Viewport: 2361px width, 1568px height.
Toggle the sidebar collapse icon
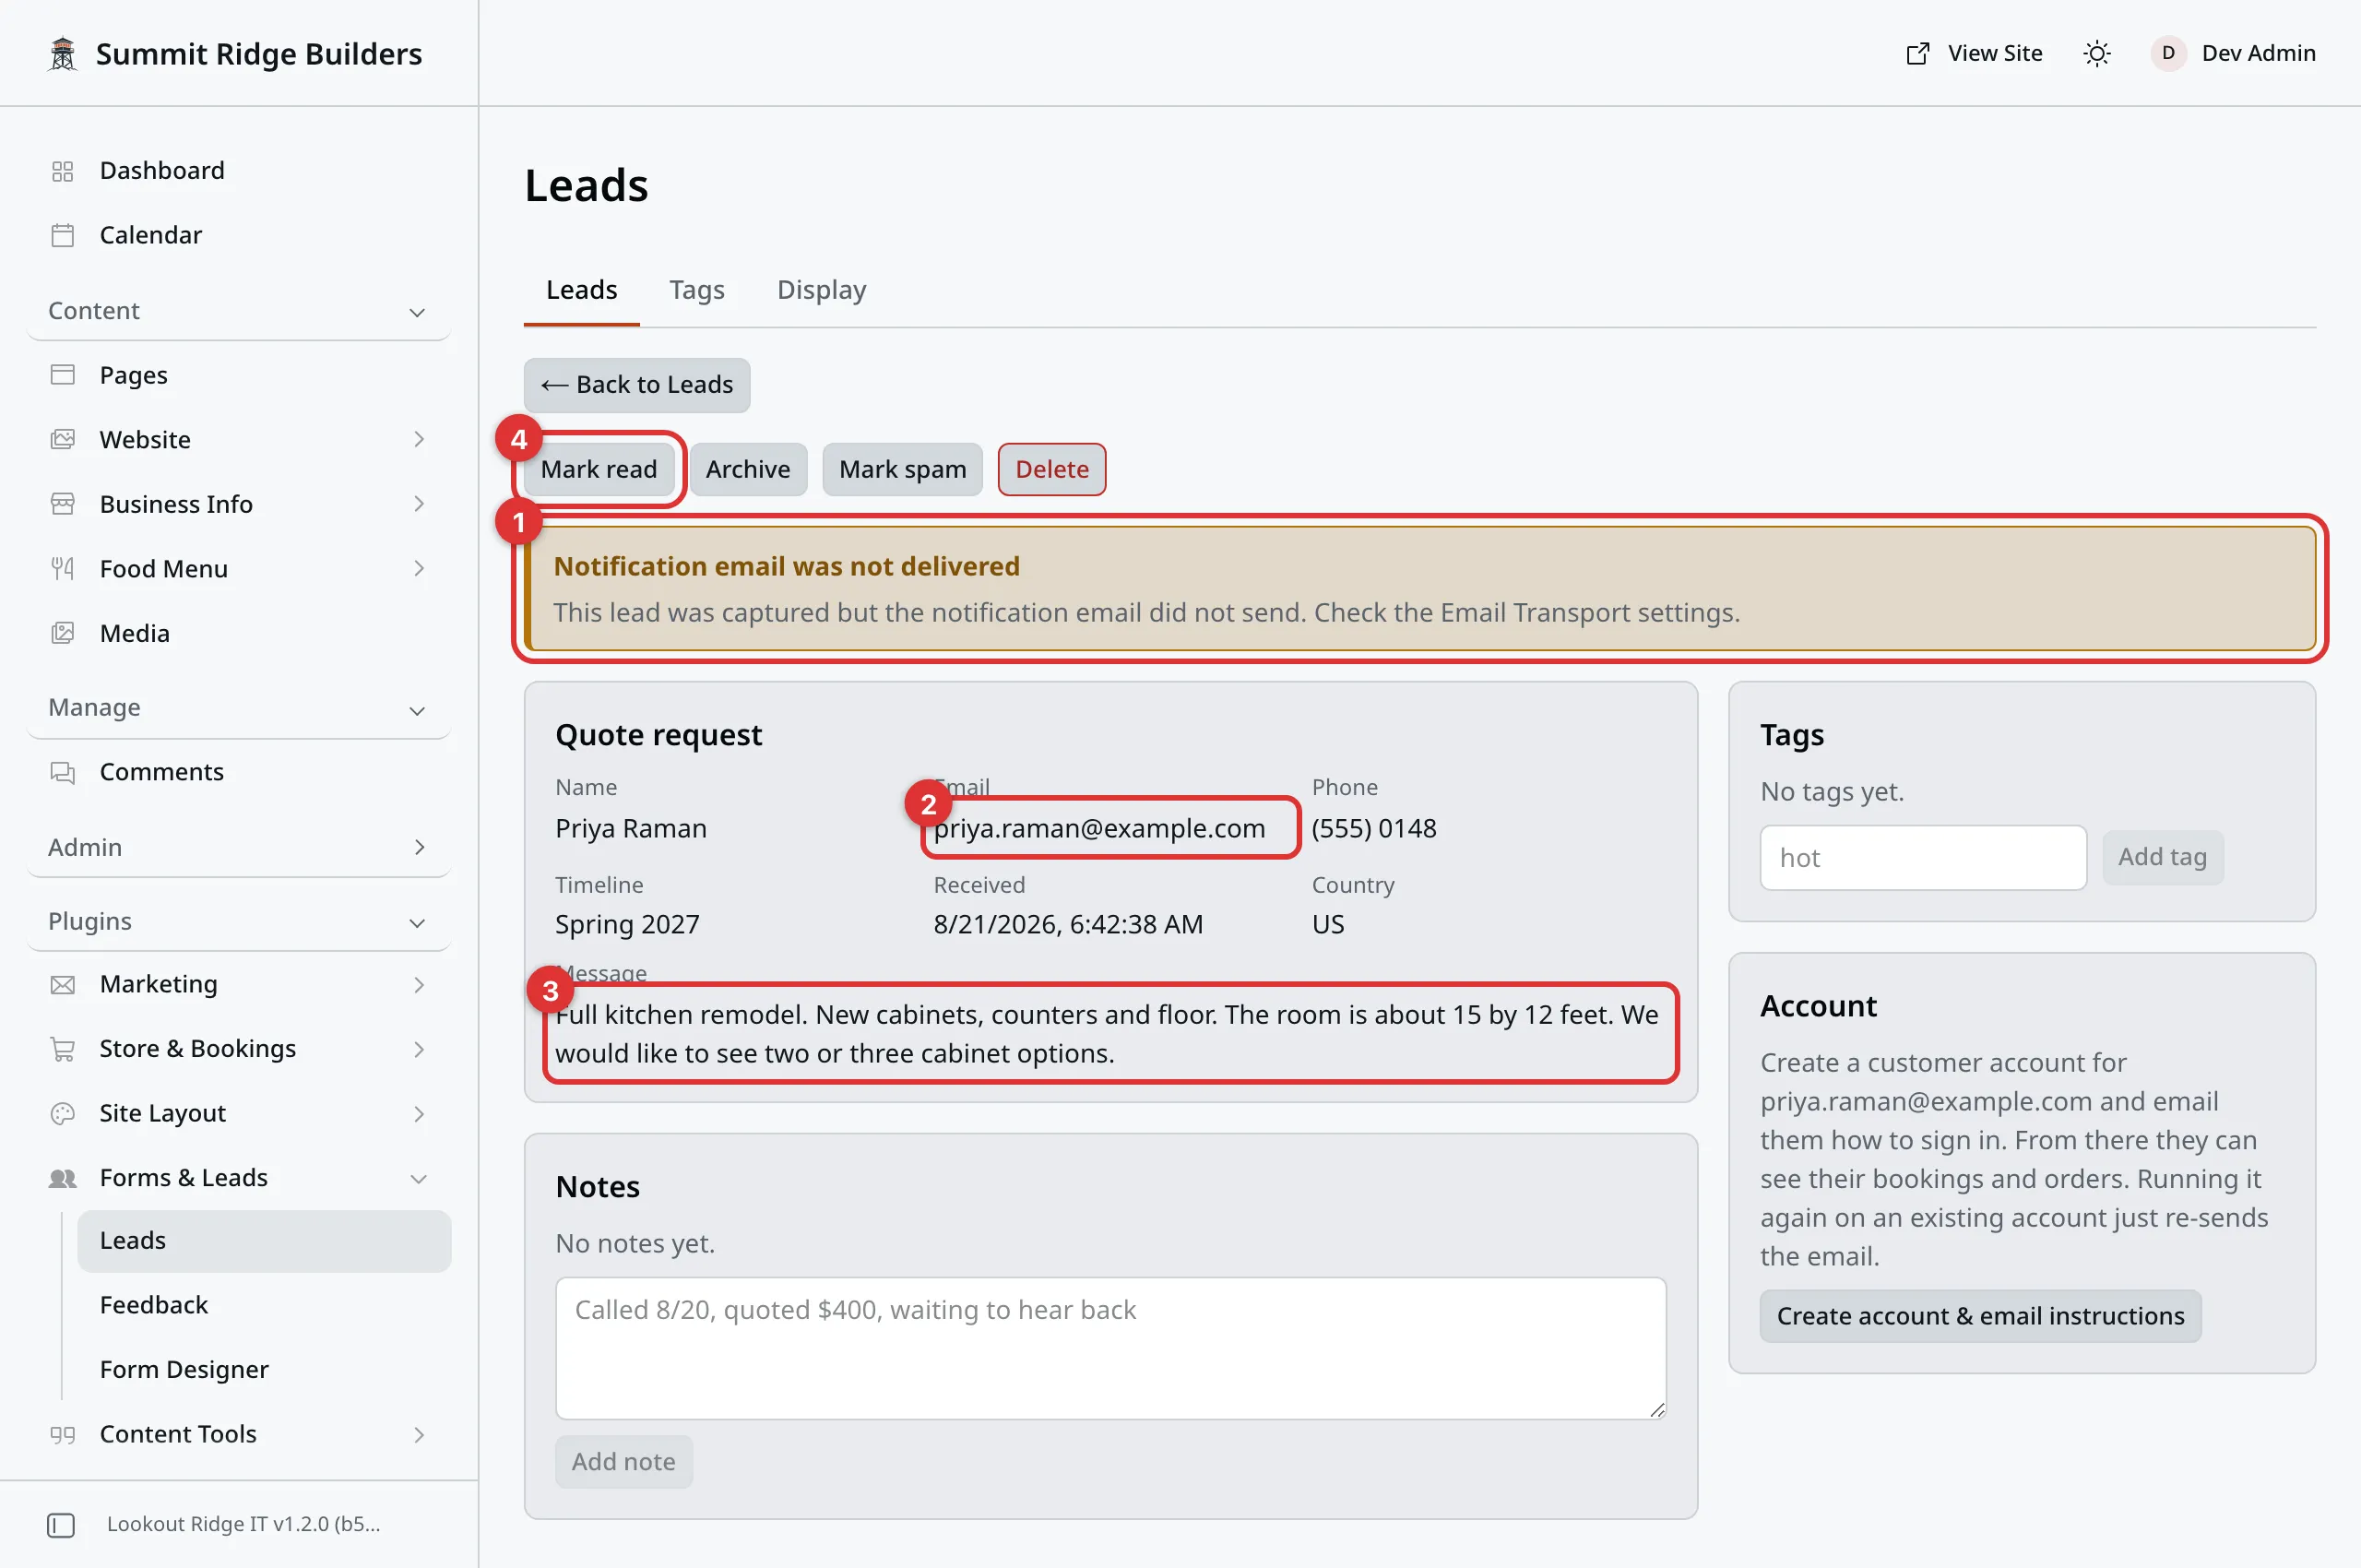(x=61, y=1525)
